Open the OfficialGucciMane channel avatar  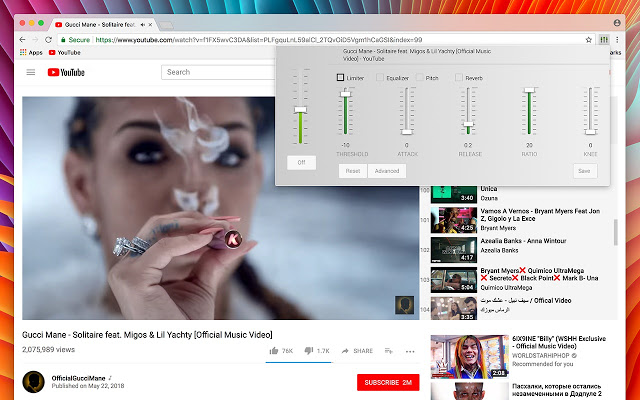(33, 382)
